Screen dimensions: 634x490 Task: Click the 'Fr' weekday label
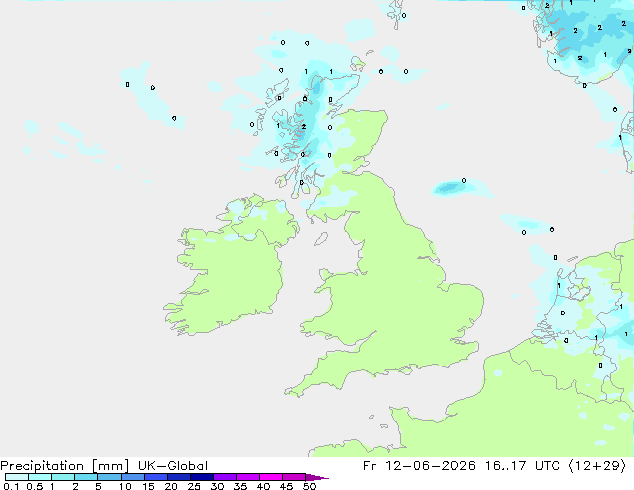pos(369,466)
